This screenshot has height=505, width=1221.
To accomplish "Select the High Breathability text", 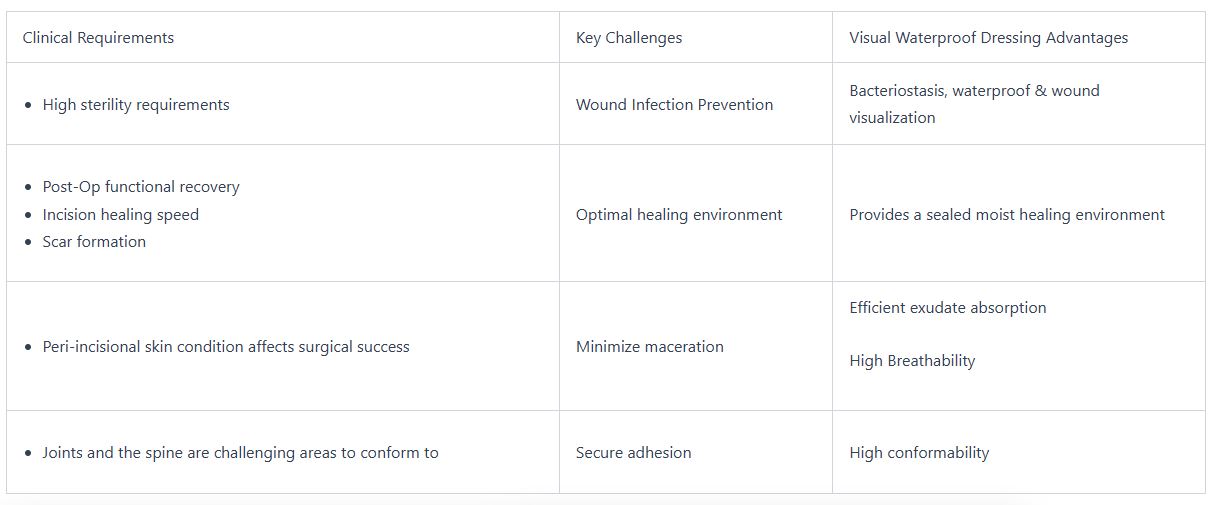I will (912, 361).
